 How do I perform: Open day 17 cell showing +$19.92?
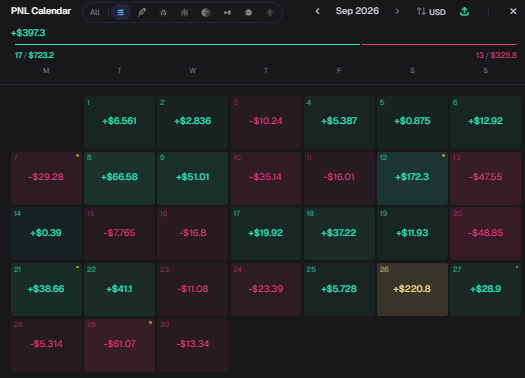pyautogui.click(x=266, y=233)
